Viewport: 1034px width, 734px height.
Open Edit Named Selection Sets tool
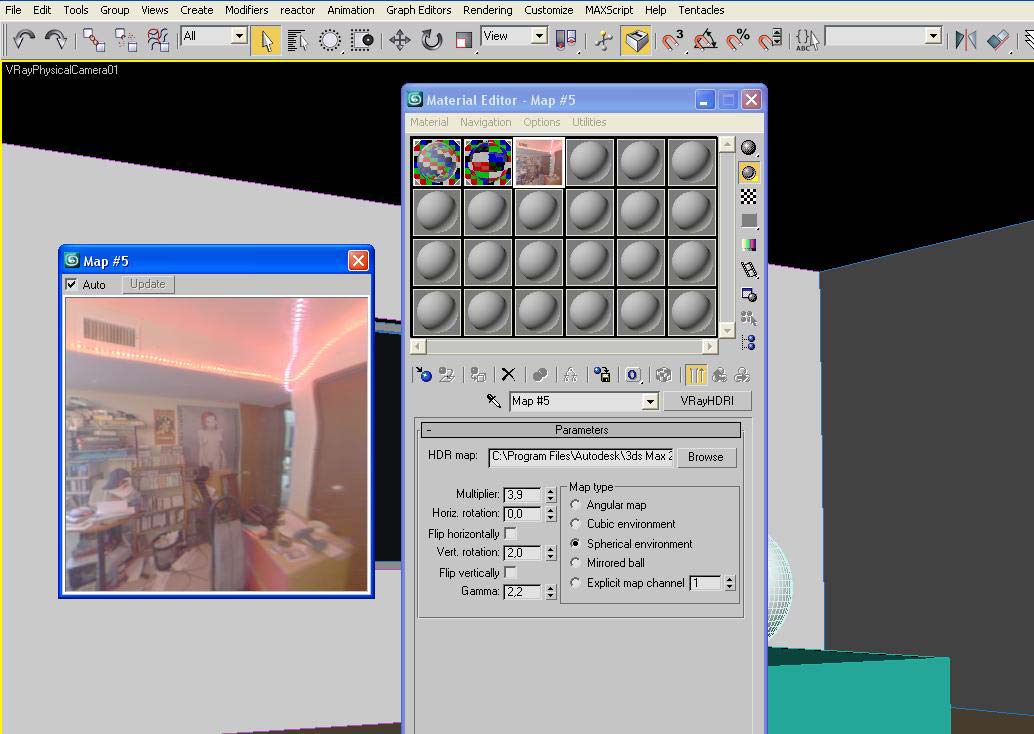(806, 40)
